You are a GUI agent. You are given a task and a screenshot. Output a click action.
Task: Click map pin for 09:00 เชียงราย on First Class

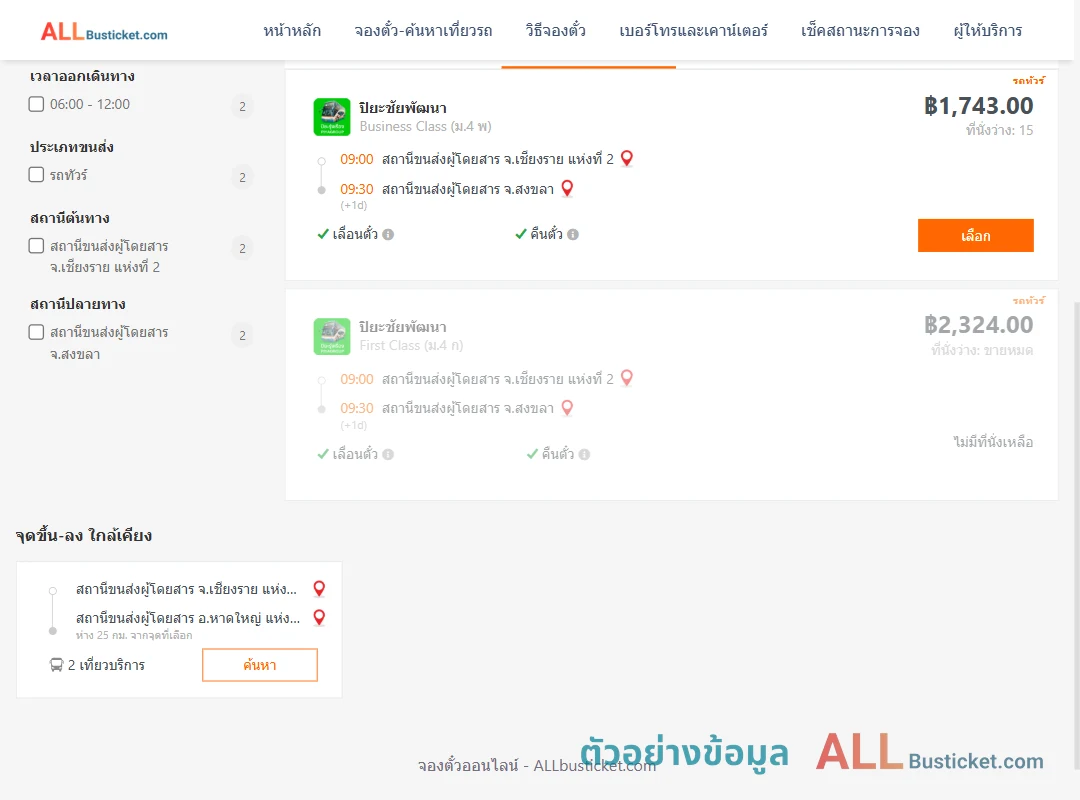click(x=627, y=378)
